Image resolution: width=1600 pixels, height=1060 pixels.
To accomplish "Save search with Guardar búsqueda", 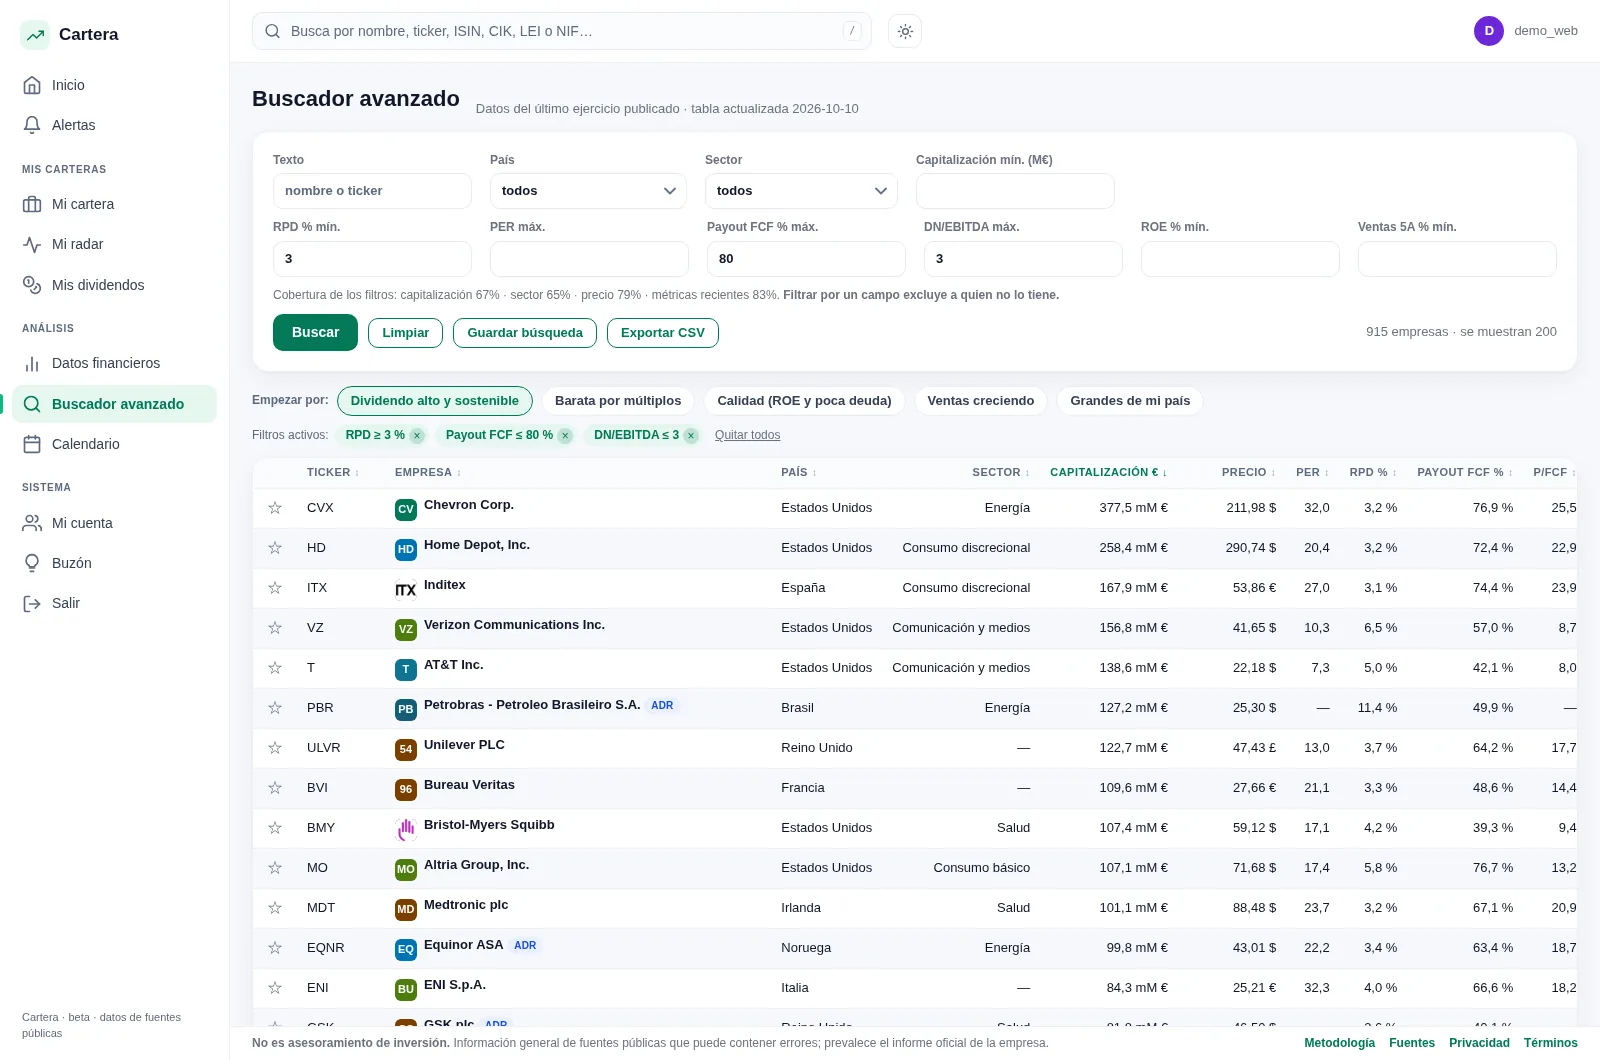I will (525, 333).
